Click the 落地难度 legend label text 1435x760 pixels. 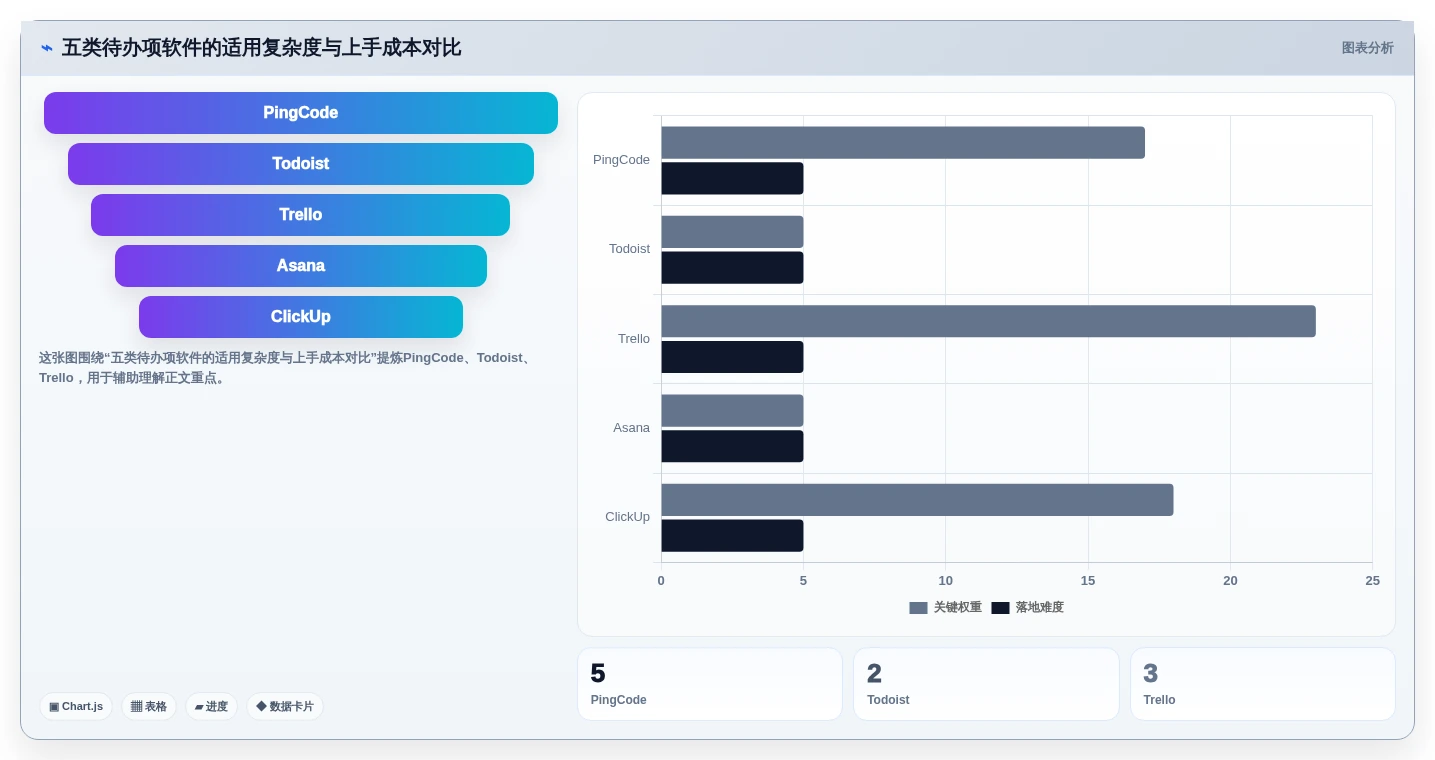click(x=1040, y=608)
